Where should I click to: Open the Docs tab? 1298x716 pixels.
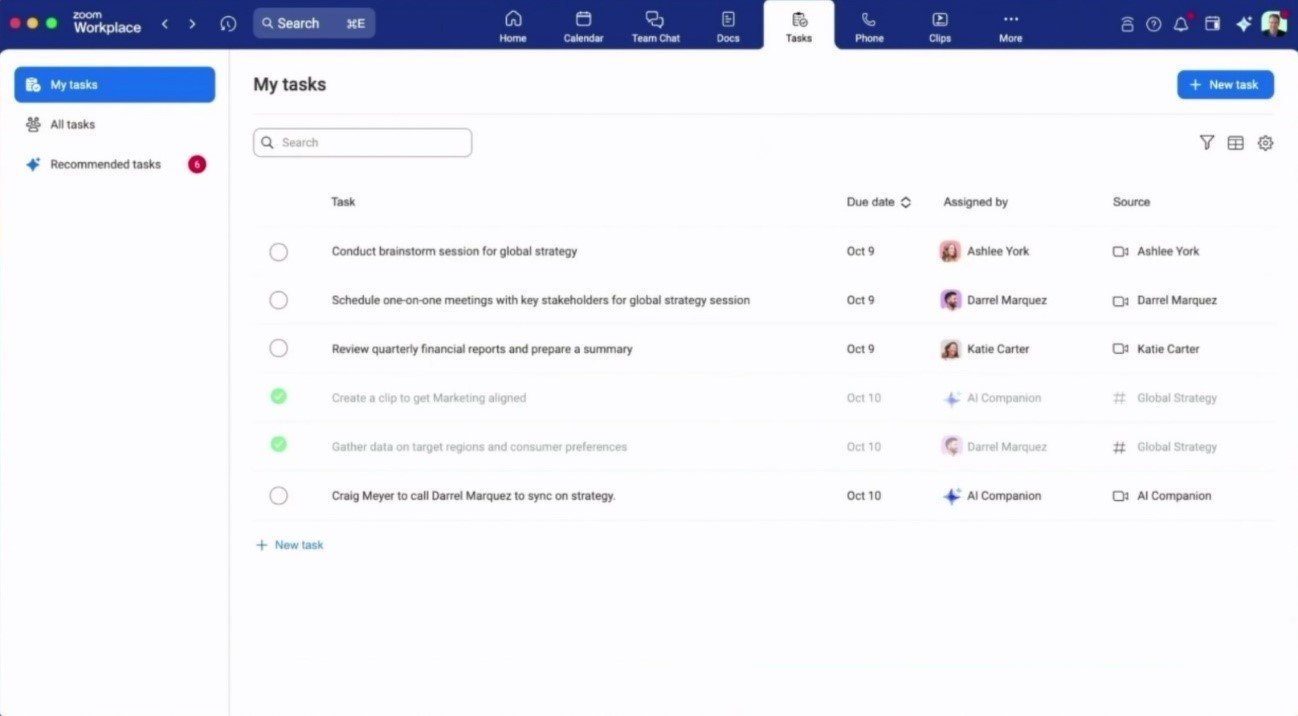pyautogui.click(x=728, y=25)
